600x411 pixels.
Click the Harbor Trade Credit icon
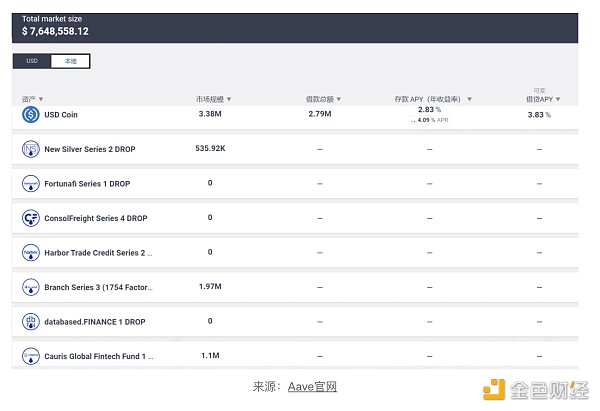tap(31, 252)
